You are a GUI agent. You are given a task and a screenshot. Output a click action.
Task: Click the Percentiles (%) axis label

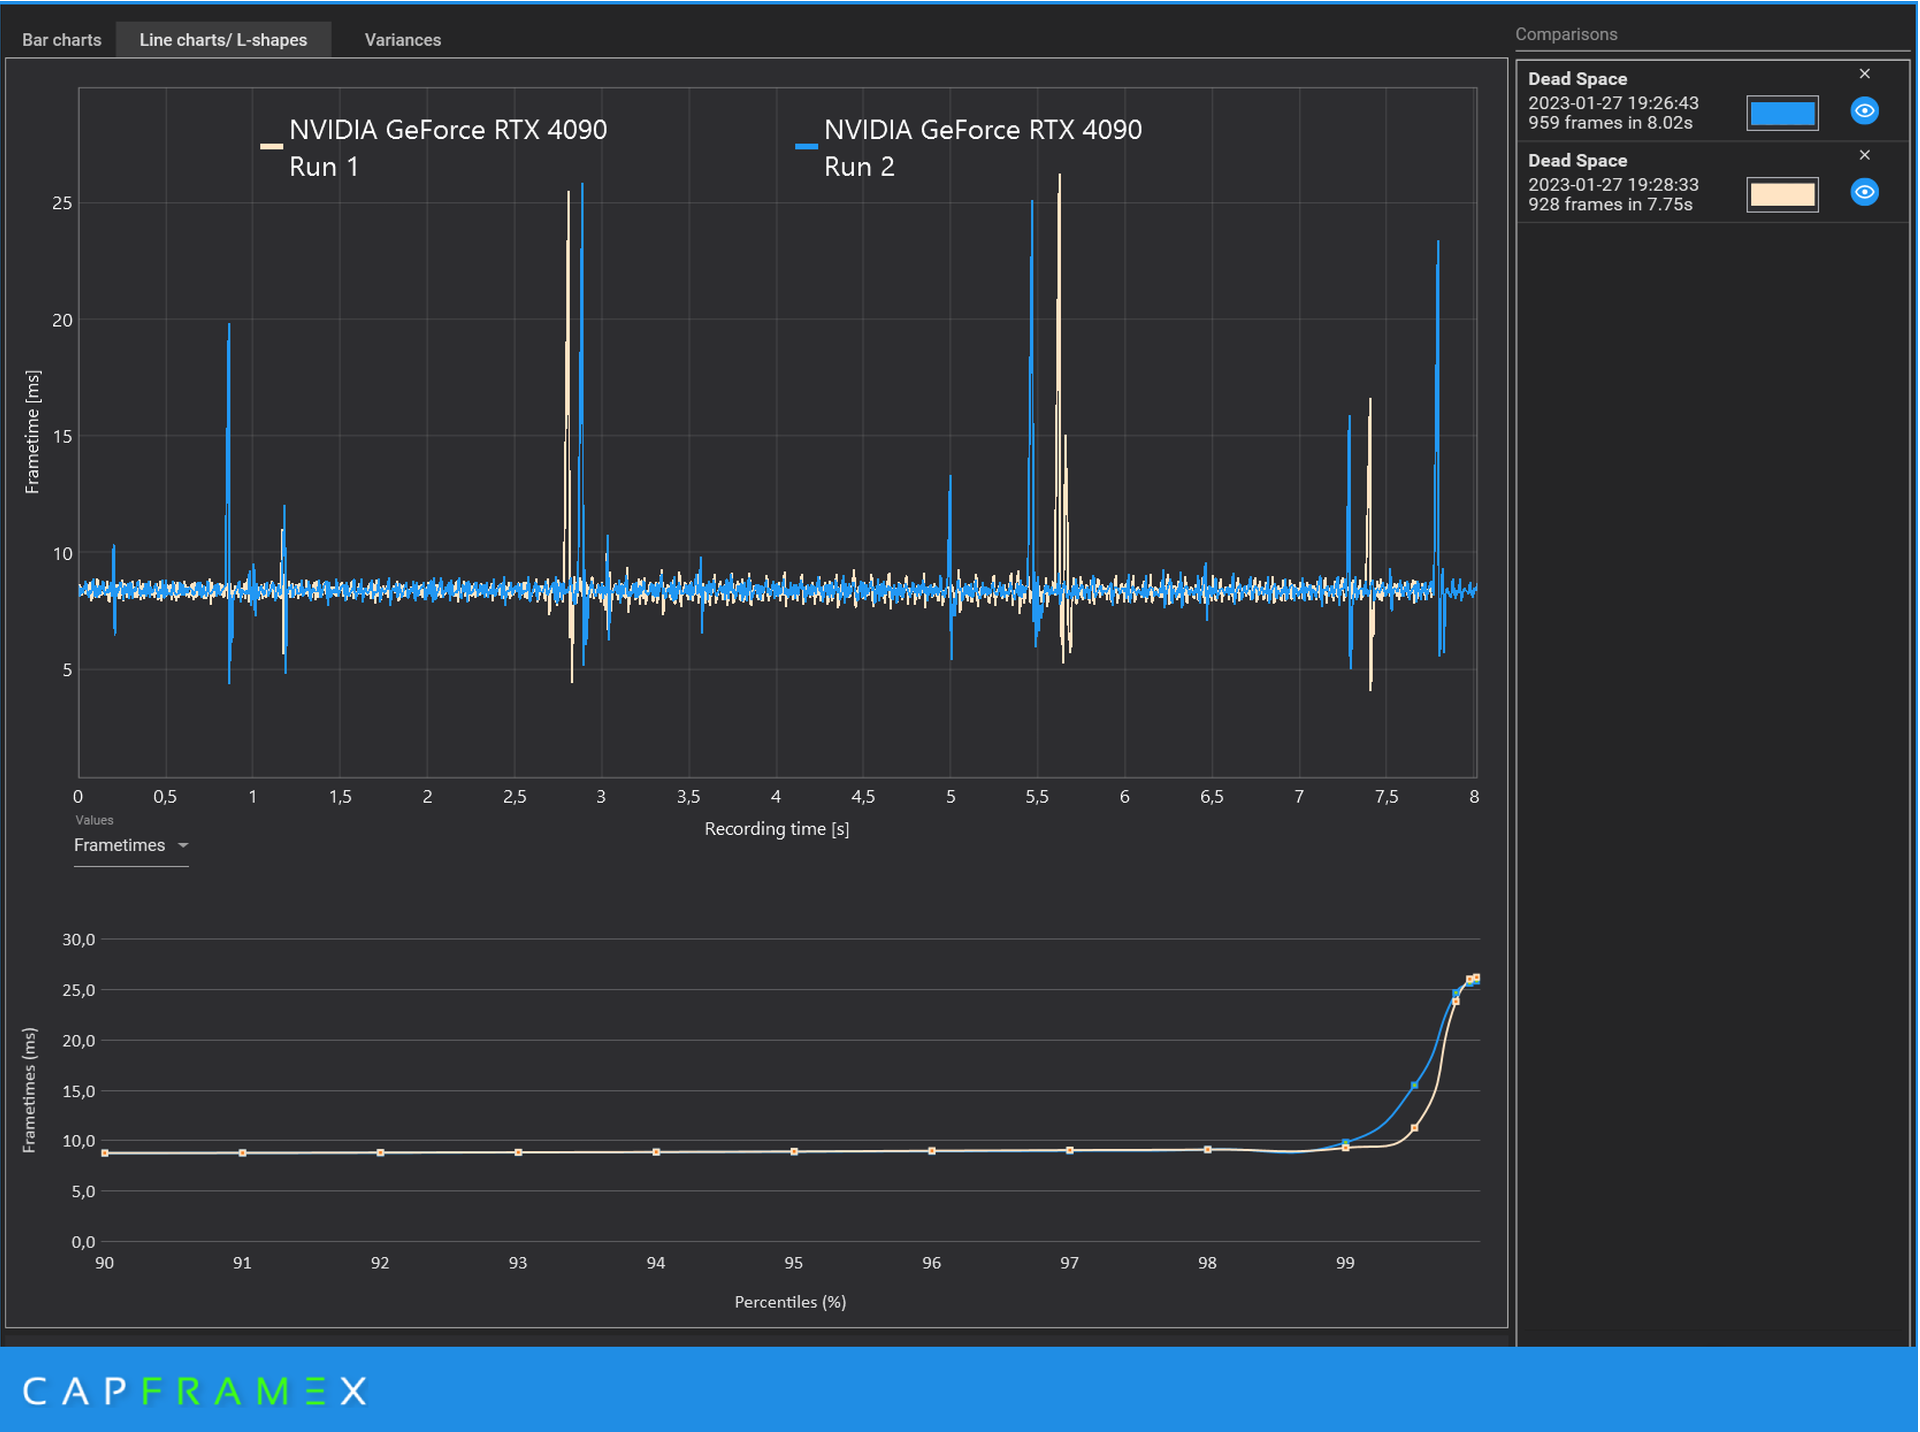click(x=790, y=1302)
